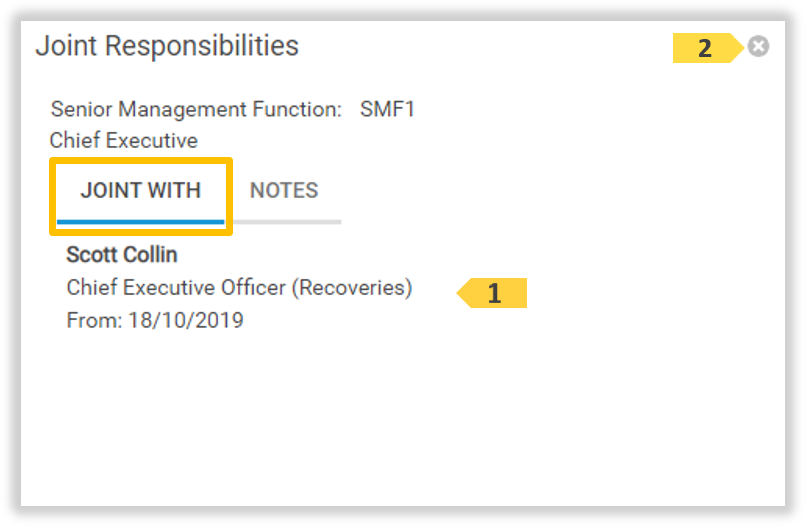806x527 pixels.
Task: Switch to the NOTES tab
Action: 284,190
